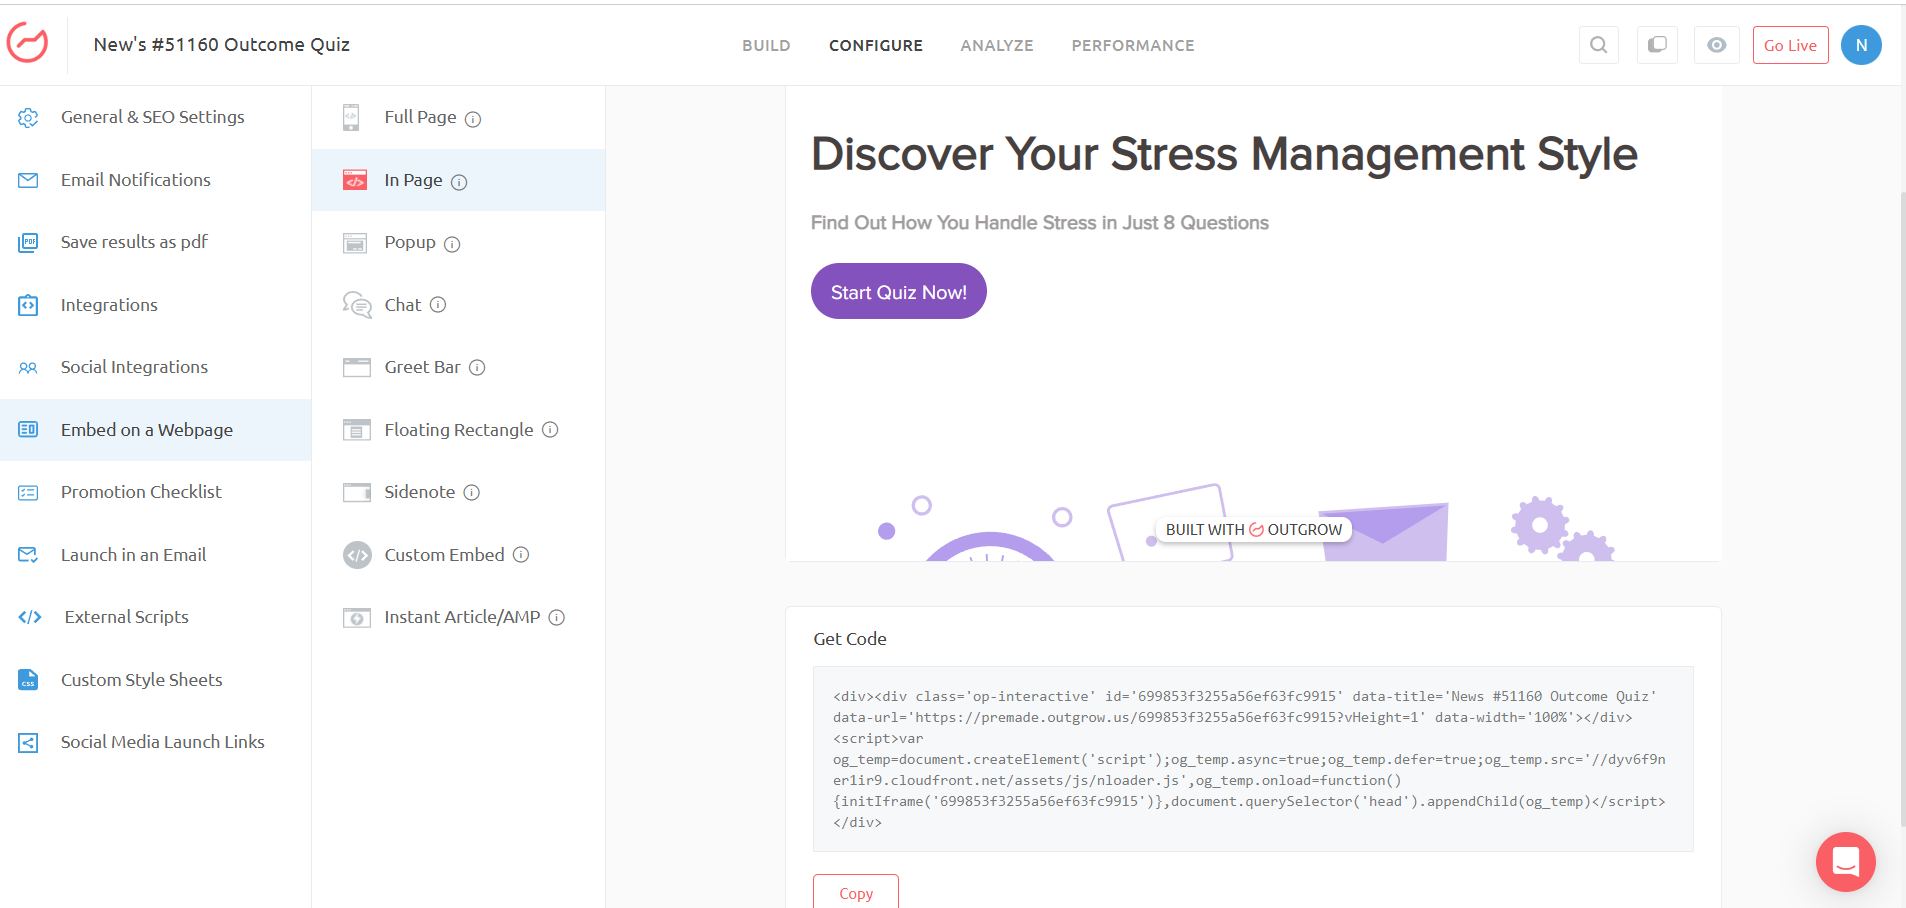This screenshot has height=908, width=1906.
Task: Click info icon next to Full Page
Action: [473, 119]
